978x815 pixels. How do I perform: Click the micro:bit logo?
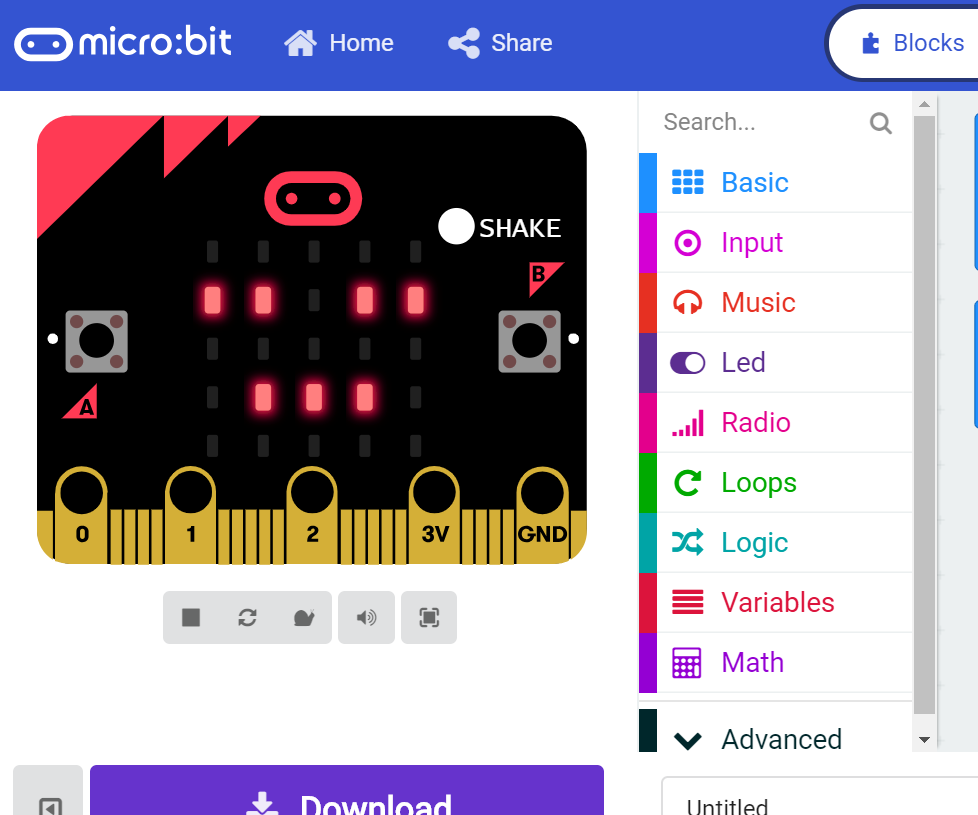(120, 42)
